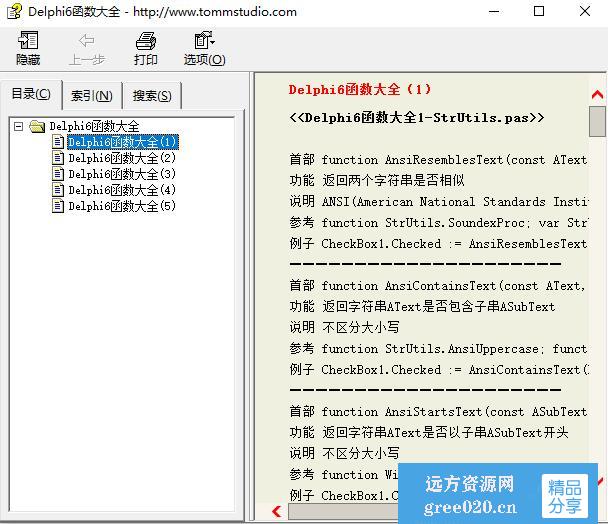Switch to the 目录(C) contents tab
This screenshot has height=524, width=608.
tap(31, 94)
